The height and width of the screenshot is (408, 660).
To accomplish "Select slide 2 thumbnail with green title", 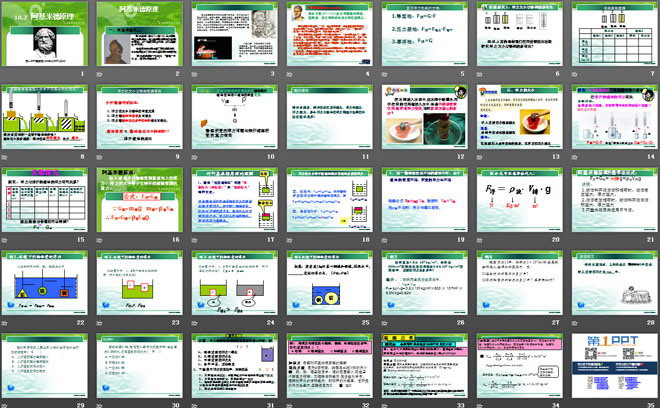I will click(140, 34).
